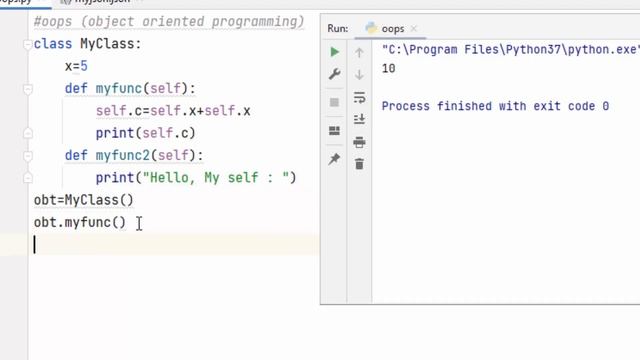Click the obt=MyClass() line
This screenshot has height=360, width=640.
coord(84,200)
